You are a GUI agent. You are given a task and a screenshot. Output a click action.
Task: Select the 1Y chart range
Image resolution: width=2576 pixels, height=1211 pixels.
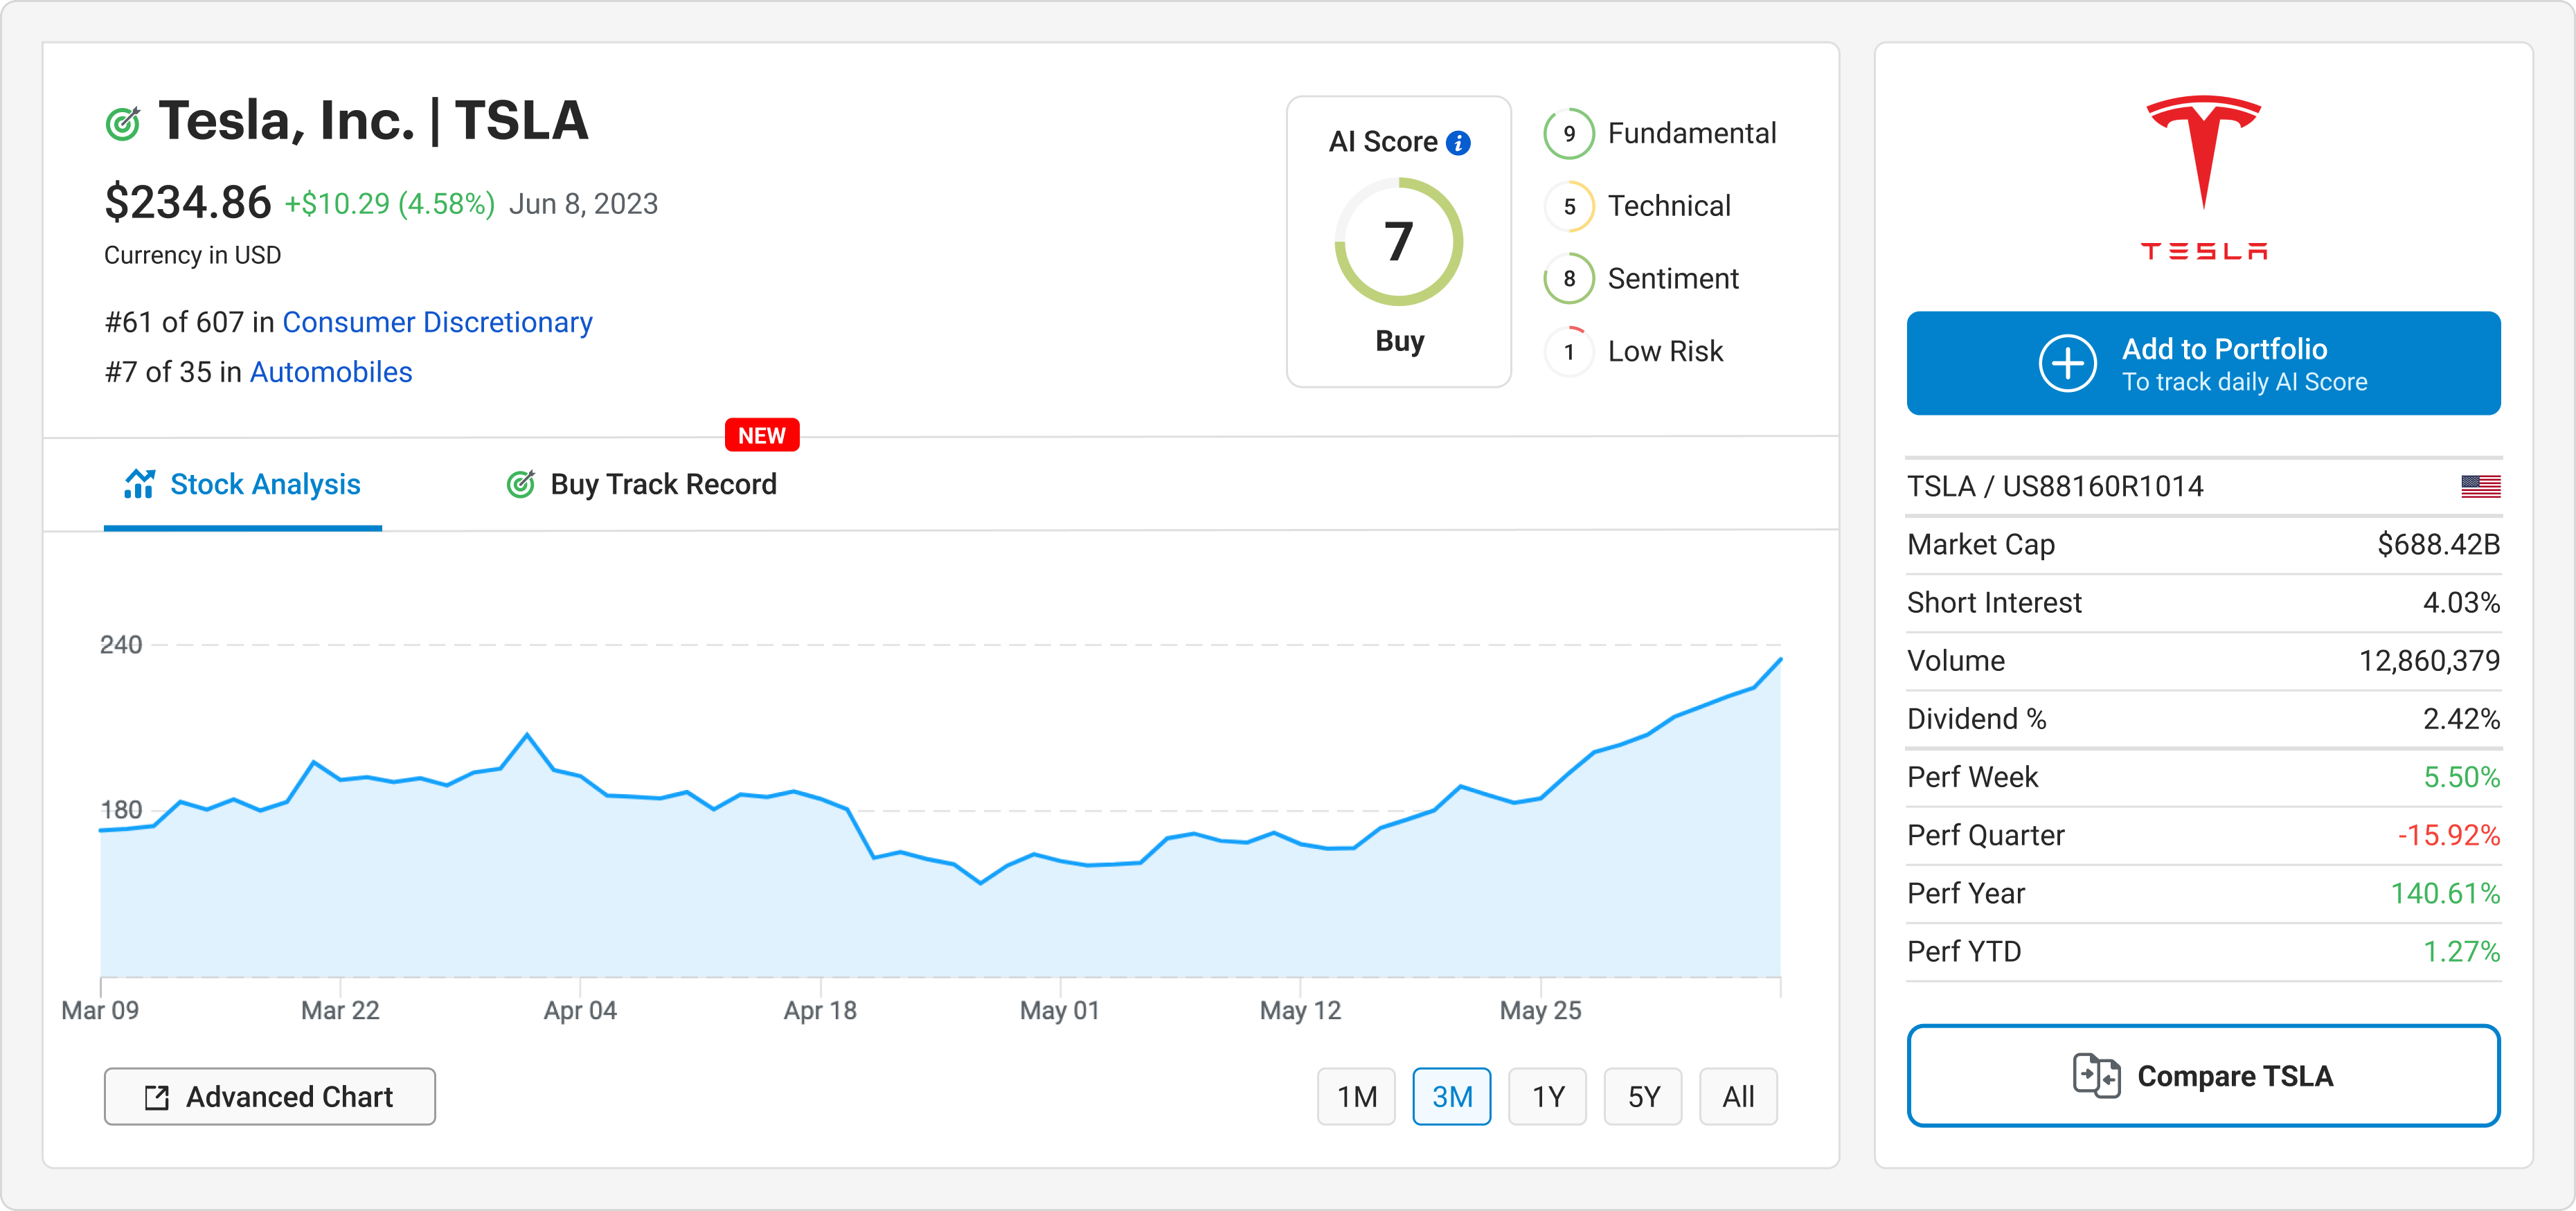pos(1547,1097)
